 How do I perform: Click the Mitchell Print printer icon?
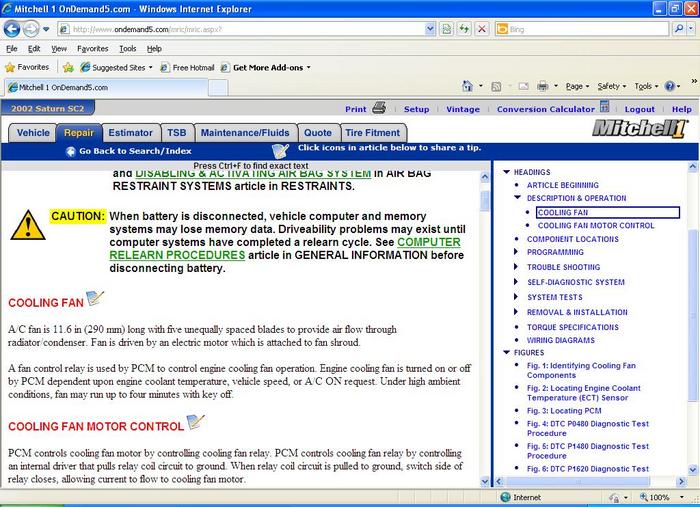[379, 108]
